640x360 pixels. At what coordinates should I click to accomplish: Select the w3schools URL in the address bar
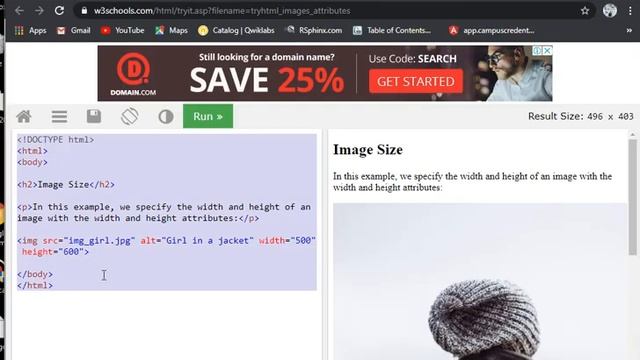tap(222, 11)
